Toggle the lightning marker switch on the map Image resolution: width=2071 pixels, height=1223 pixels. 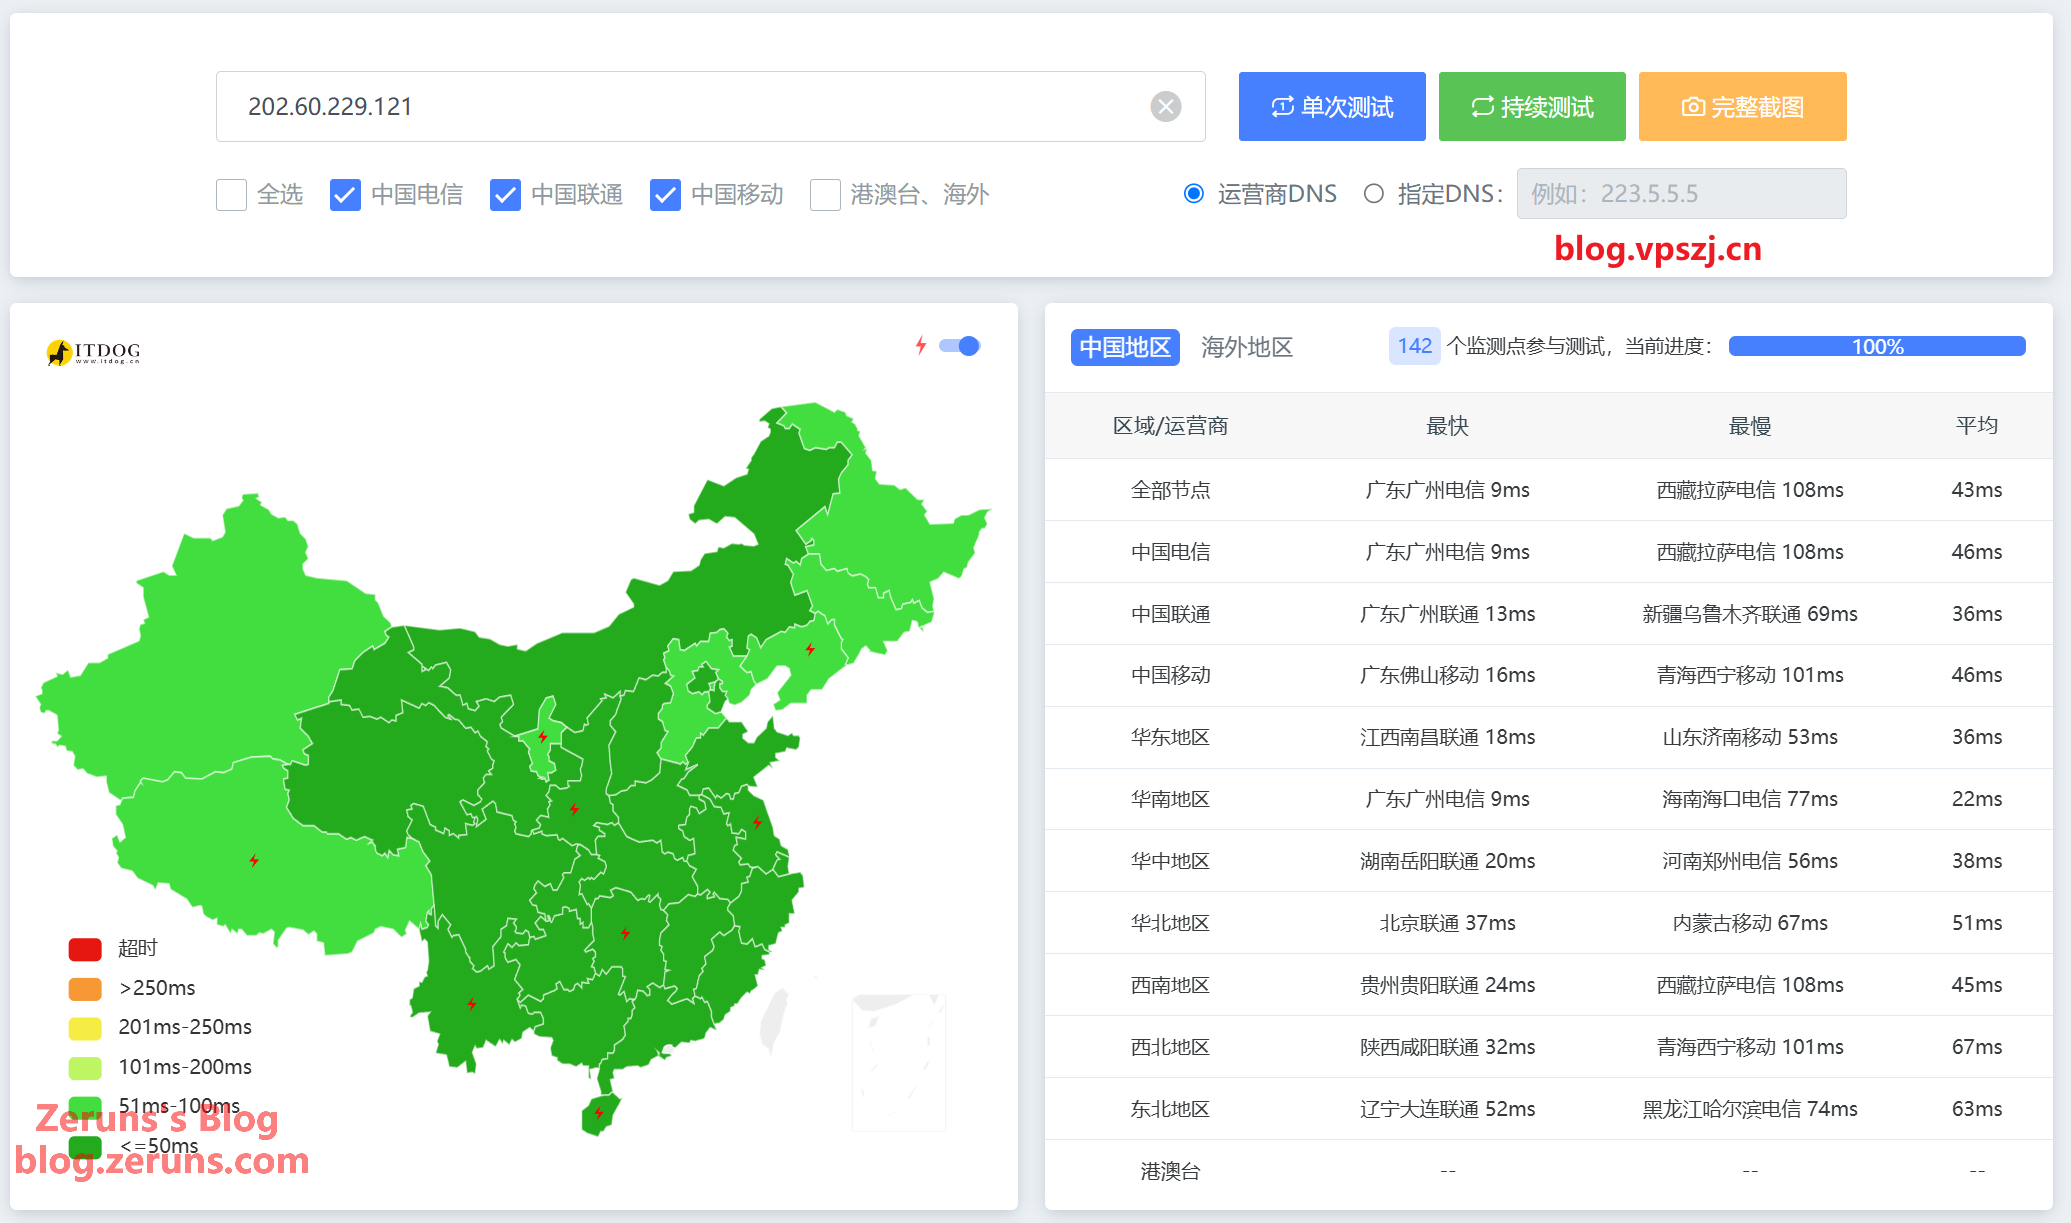(x=960, y=346)
